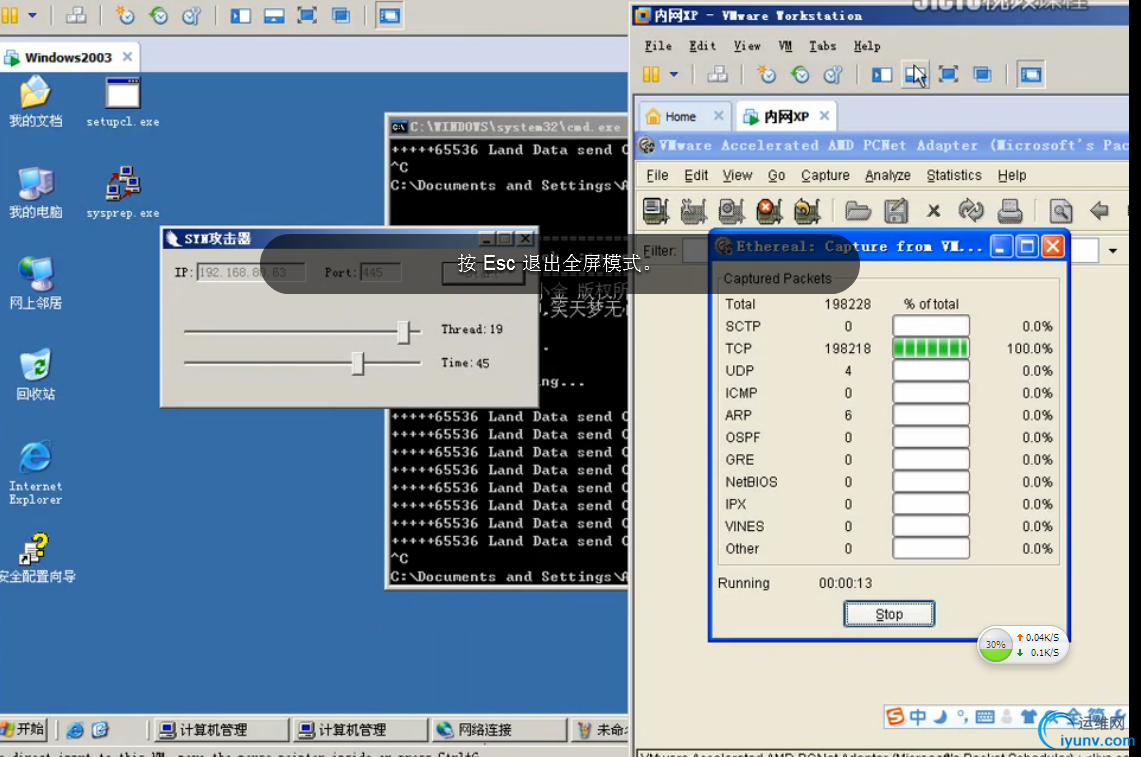
Task: Open snapshot manager in 内网XP VMware toolbar
Action: [x=833, y=74]
